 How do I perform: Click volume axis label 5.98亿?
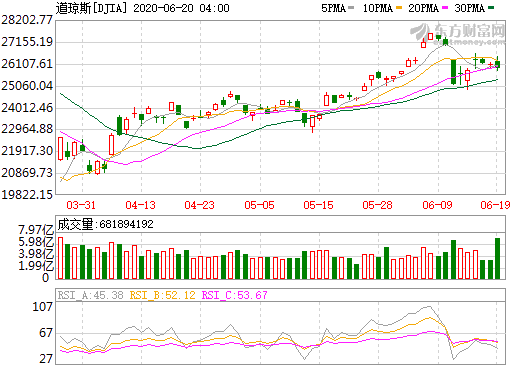(36, 242)
